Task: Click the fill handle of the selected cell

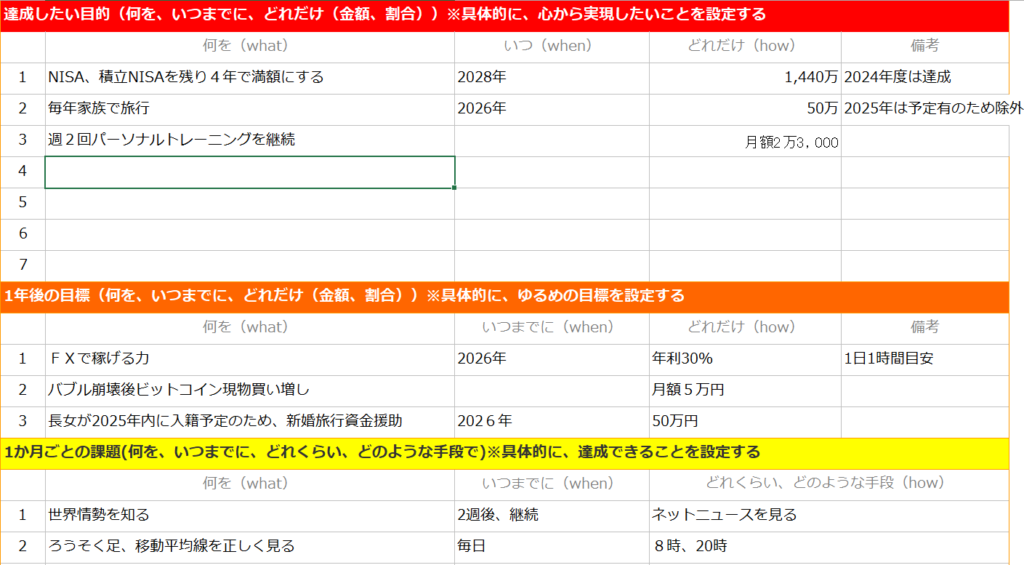Action: (455, 187)
